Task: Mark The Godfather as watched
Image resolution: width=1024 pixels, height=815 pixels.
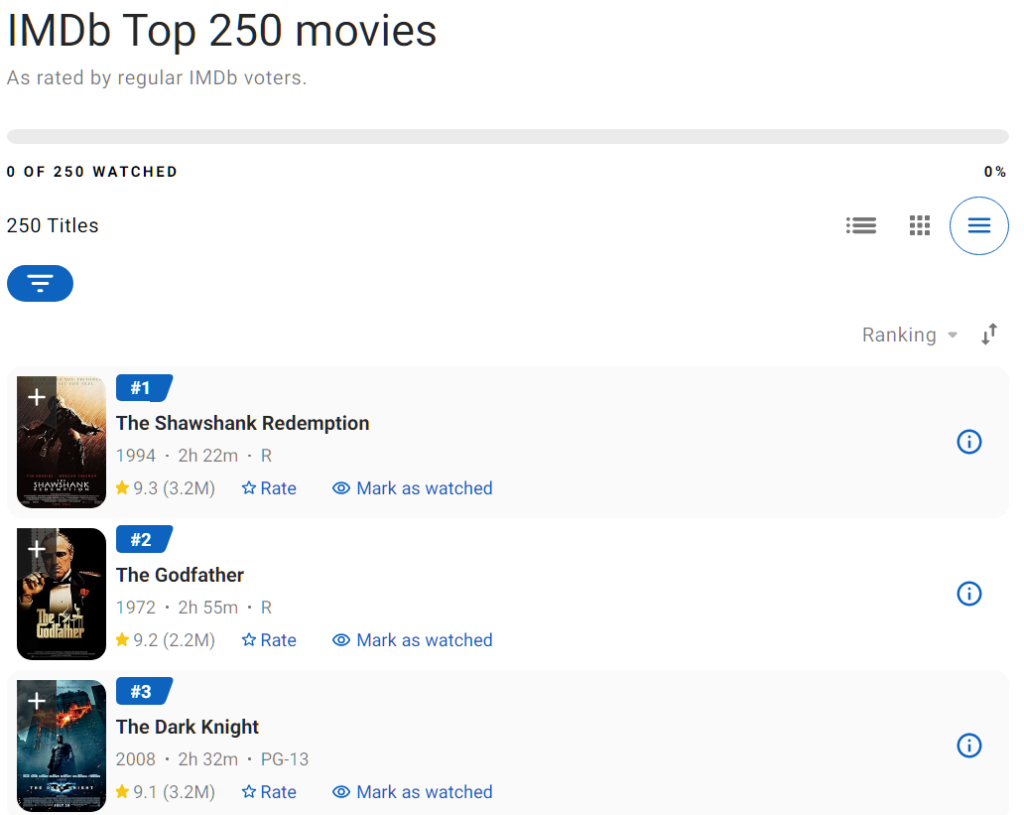Action: [x=412, y=640]
